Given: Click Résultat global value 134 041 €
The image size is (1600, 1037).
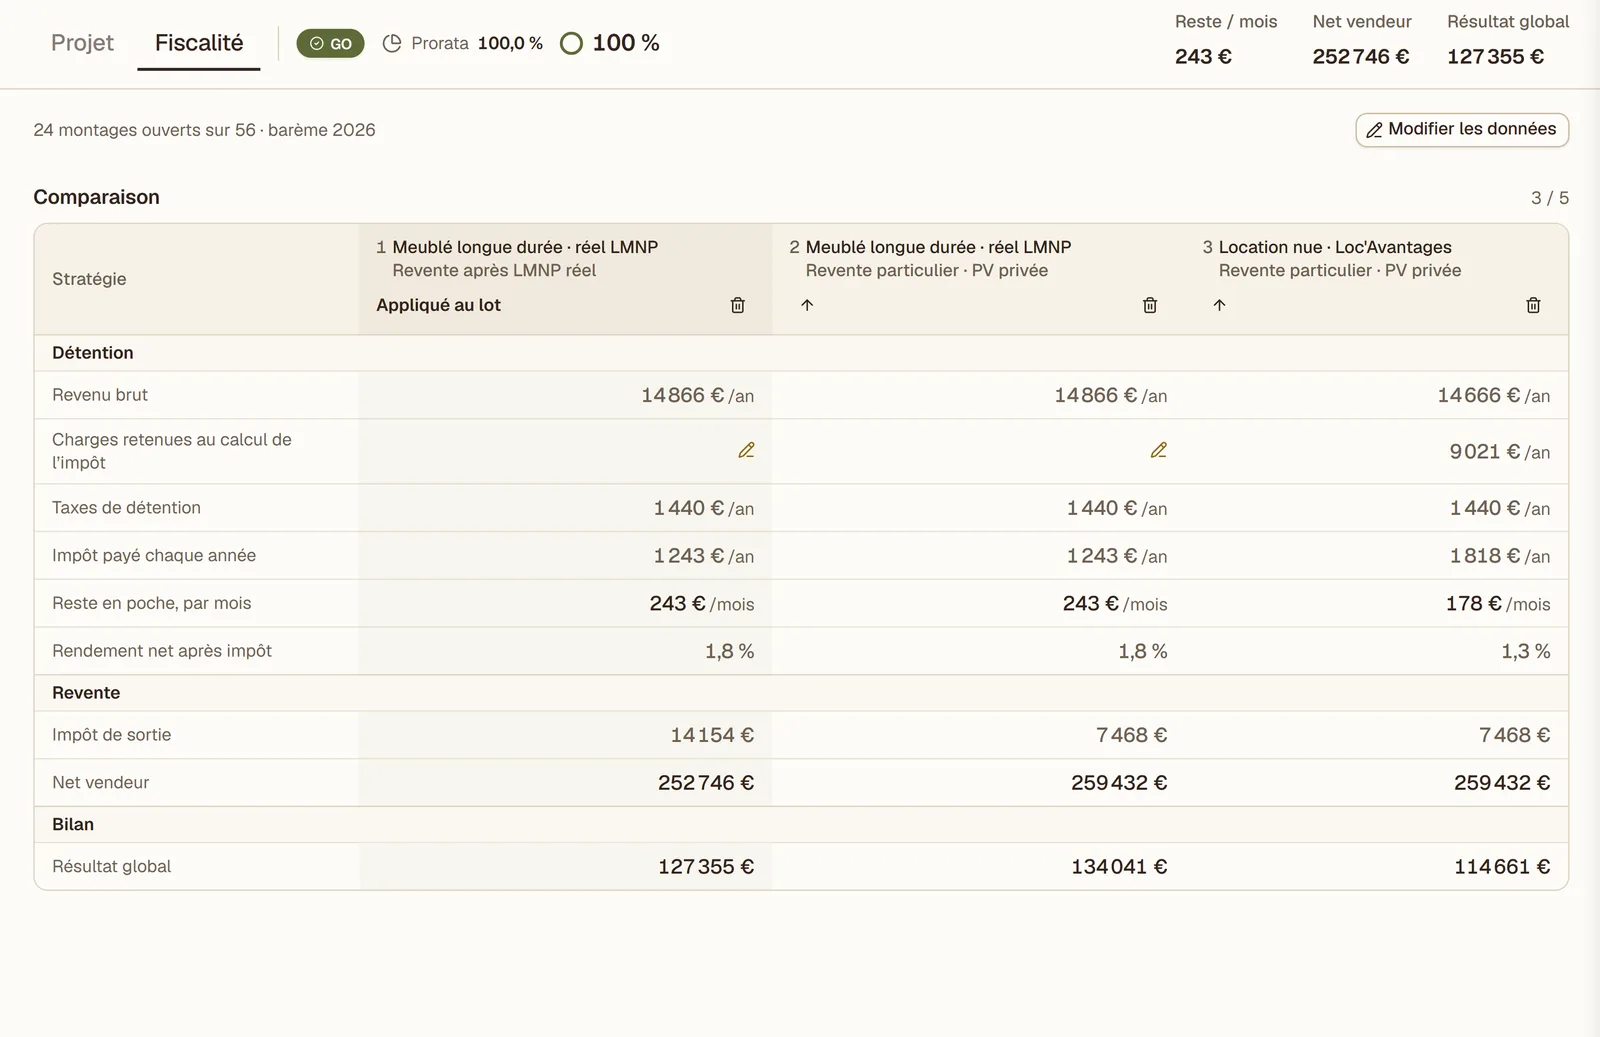Looking at the screenshot, I should pyautogui.click(x=1119, y=867).
